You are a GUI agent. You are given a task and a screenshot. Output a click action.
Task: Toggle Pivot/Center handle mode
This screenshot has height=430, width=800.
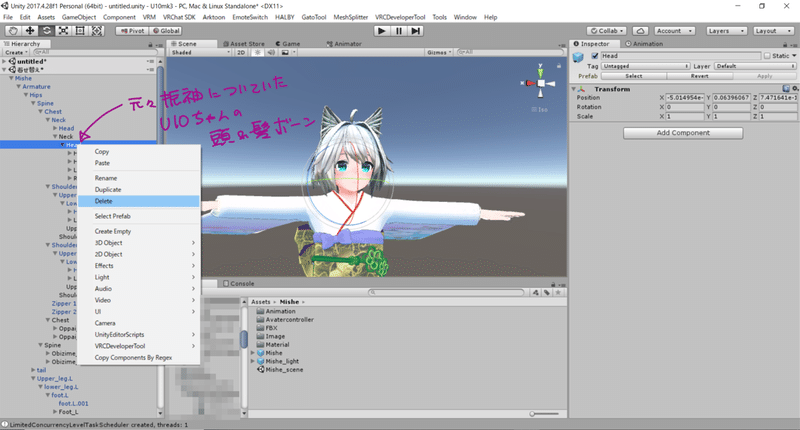pos(132,31)
